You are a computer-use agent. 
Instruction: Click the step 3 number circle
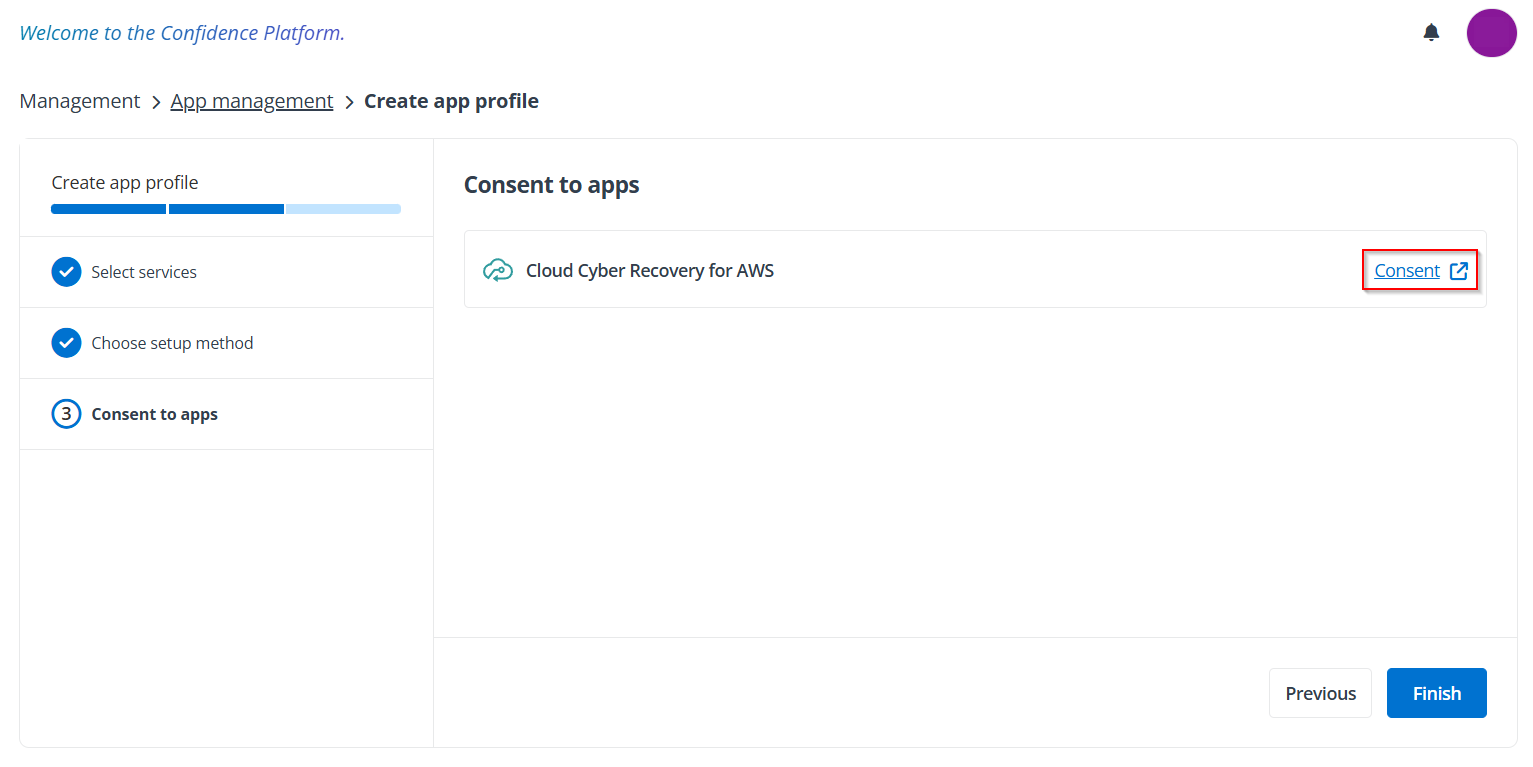[x=66, y=414]
